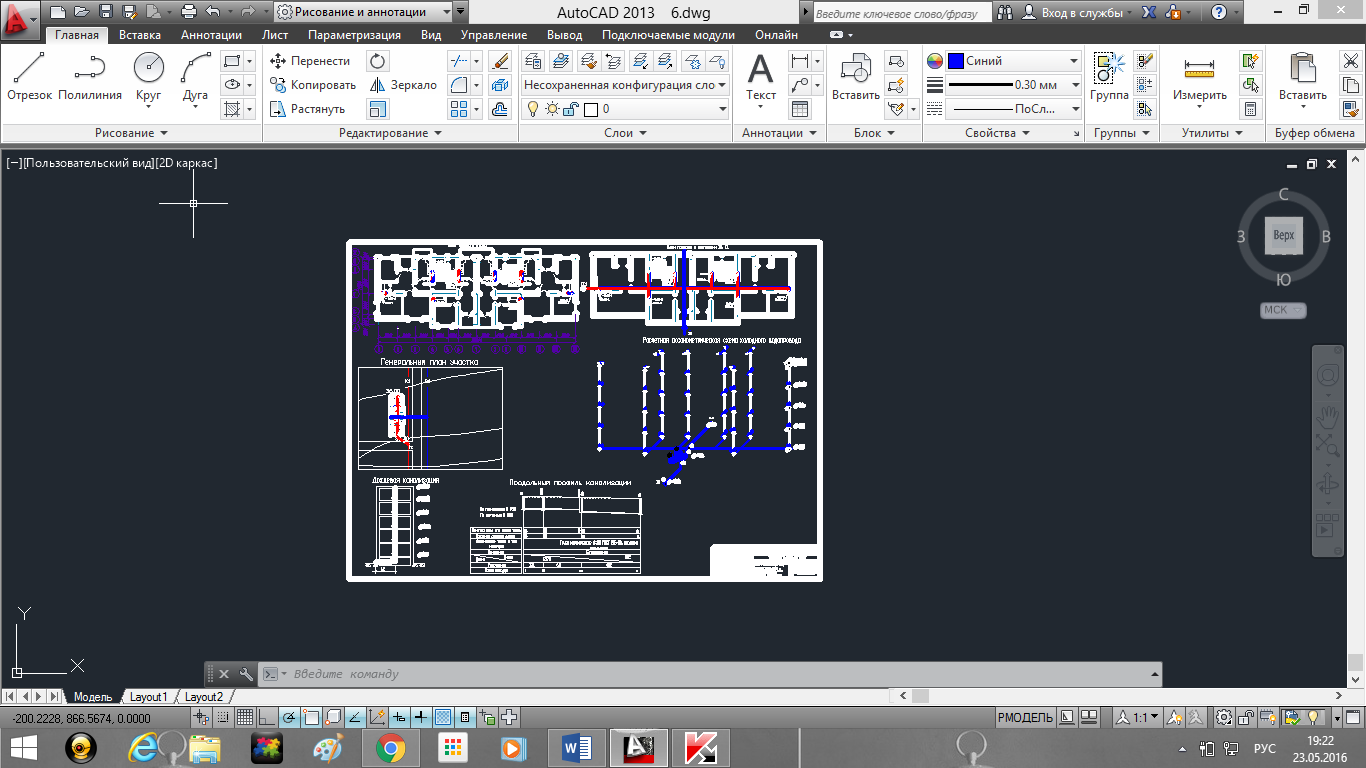
Task: Click the МСК coordinate system button
Action: 1283,310
